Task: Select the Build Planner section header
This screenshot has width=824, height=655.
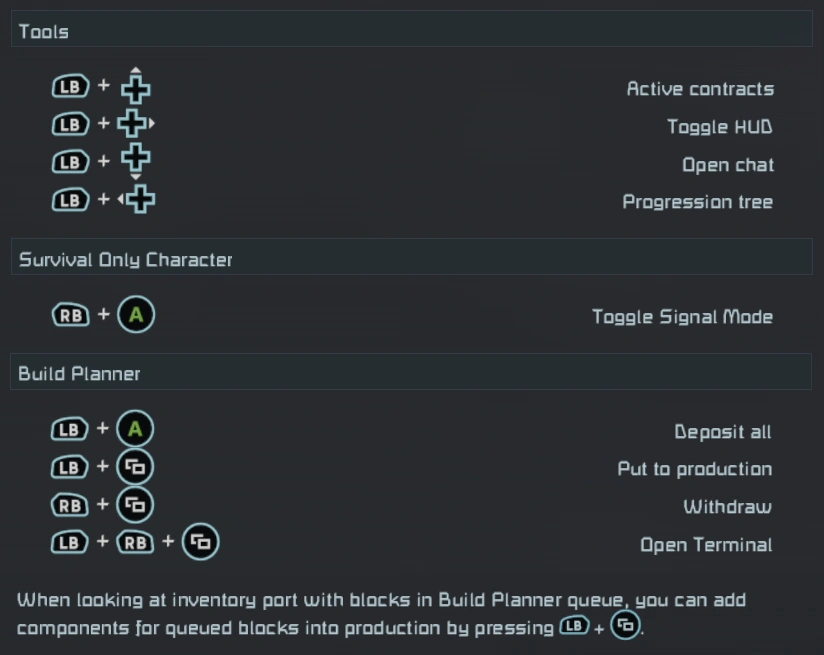Action: pyautogui.click(x=411, y=373)
